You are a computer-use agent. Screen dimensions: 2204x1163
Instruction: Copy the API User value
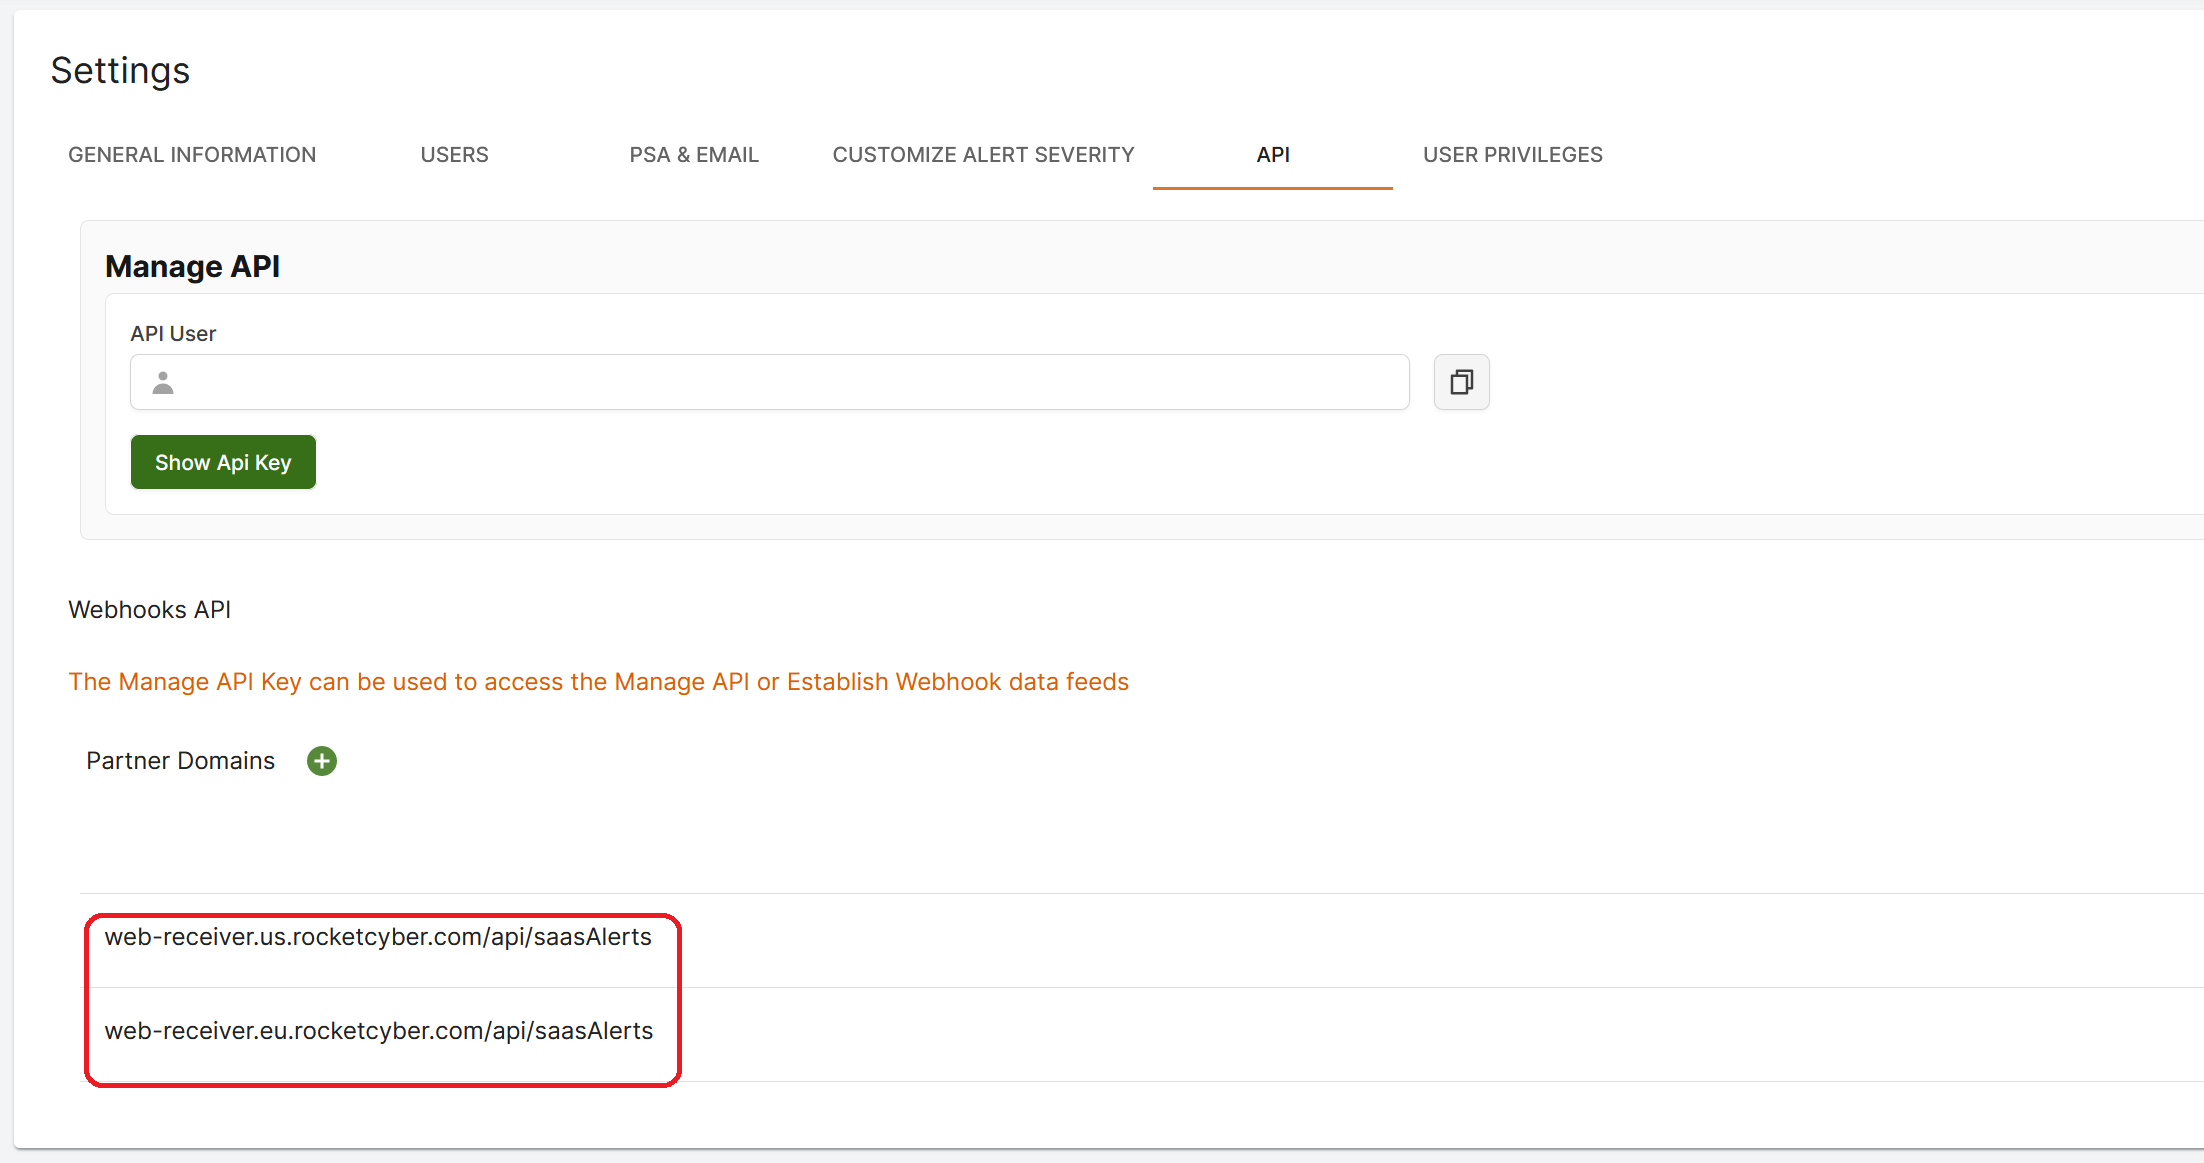[x=1461, y=382]
